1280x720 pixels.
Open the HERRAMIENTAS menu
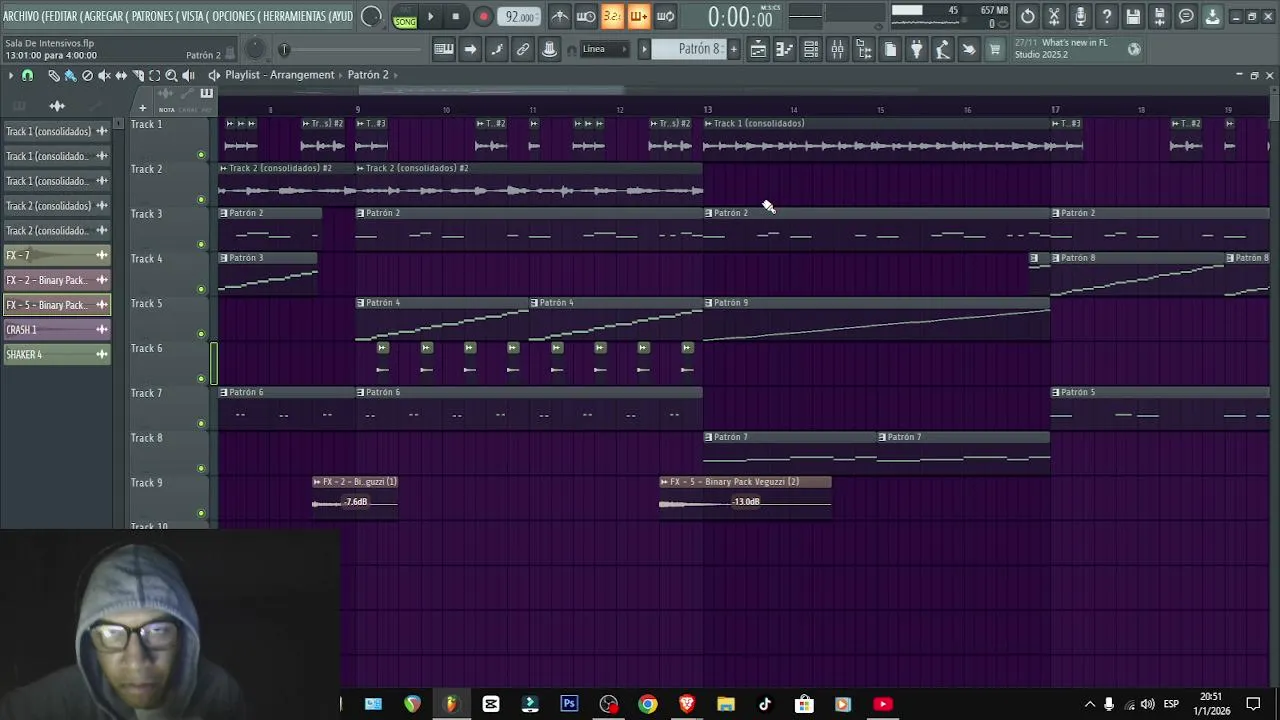click(x=294, y=17)
